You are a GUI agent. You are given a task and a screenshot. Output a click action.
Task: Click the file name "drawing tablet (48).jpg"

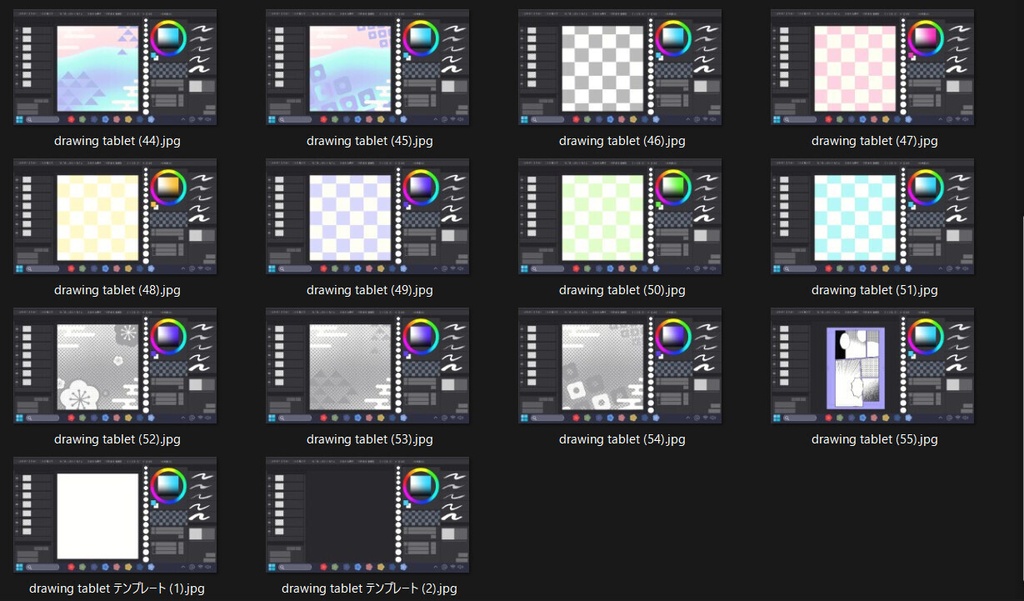[117, 290]
